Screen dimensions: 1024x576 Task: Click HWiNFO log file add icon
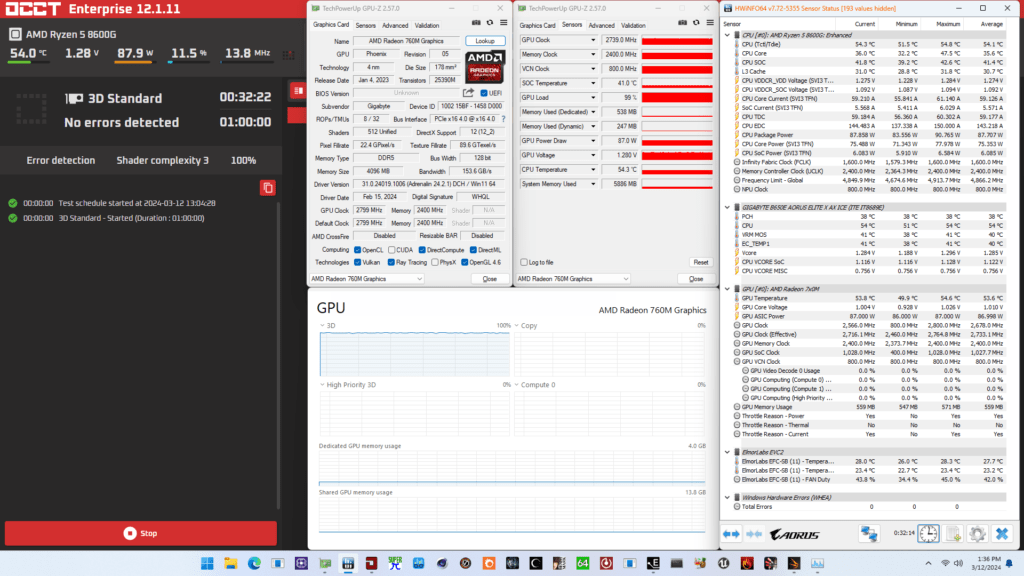click(953, 534)
